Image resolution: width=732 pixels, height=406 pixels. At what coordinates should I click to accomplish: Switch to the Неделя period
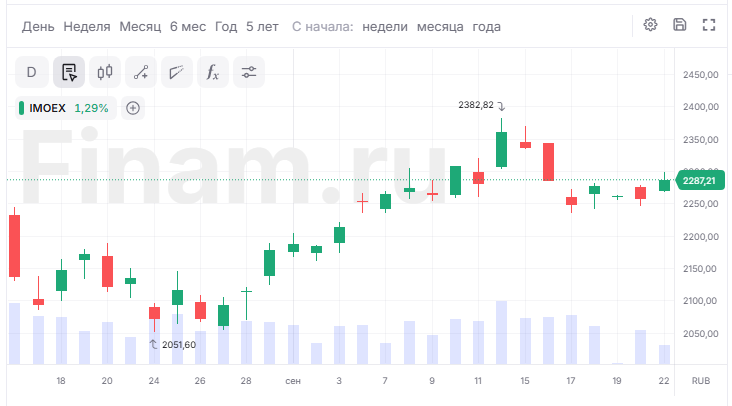87,27
